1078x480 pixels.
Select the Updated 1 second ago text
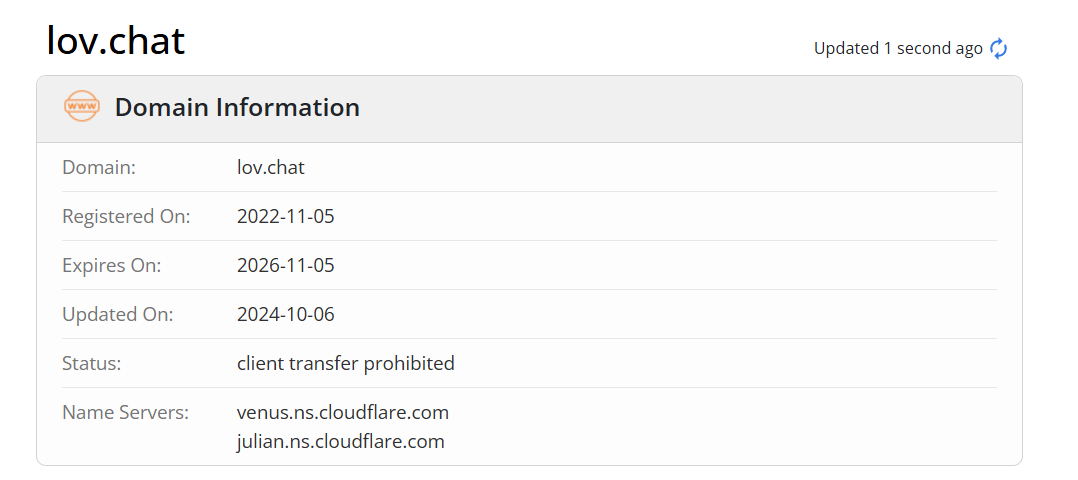pos(898,49)
